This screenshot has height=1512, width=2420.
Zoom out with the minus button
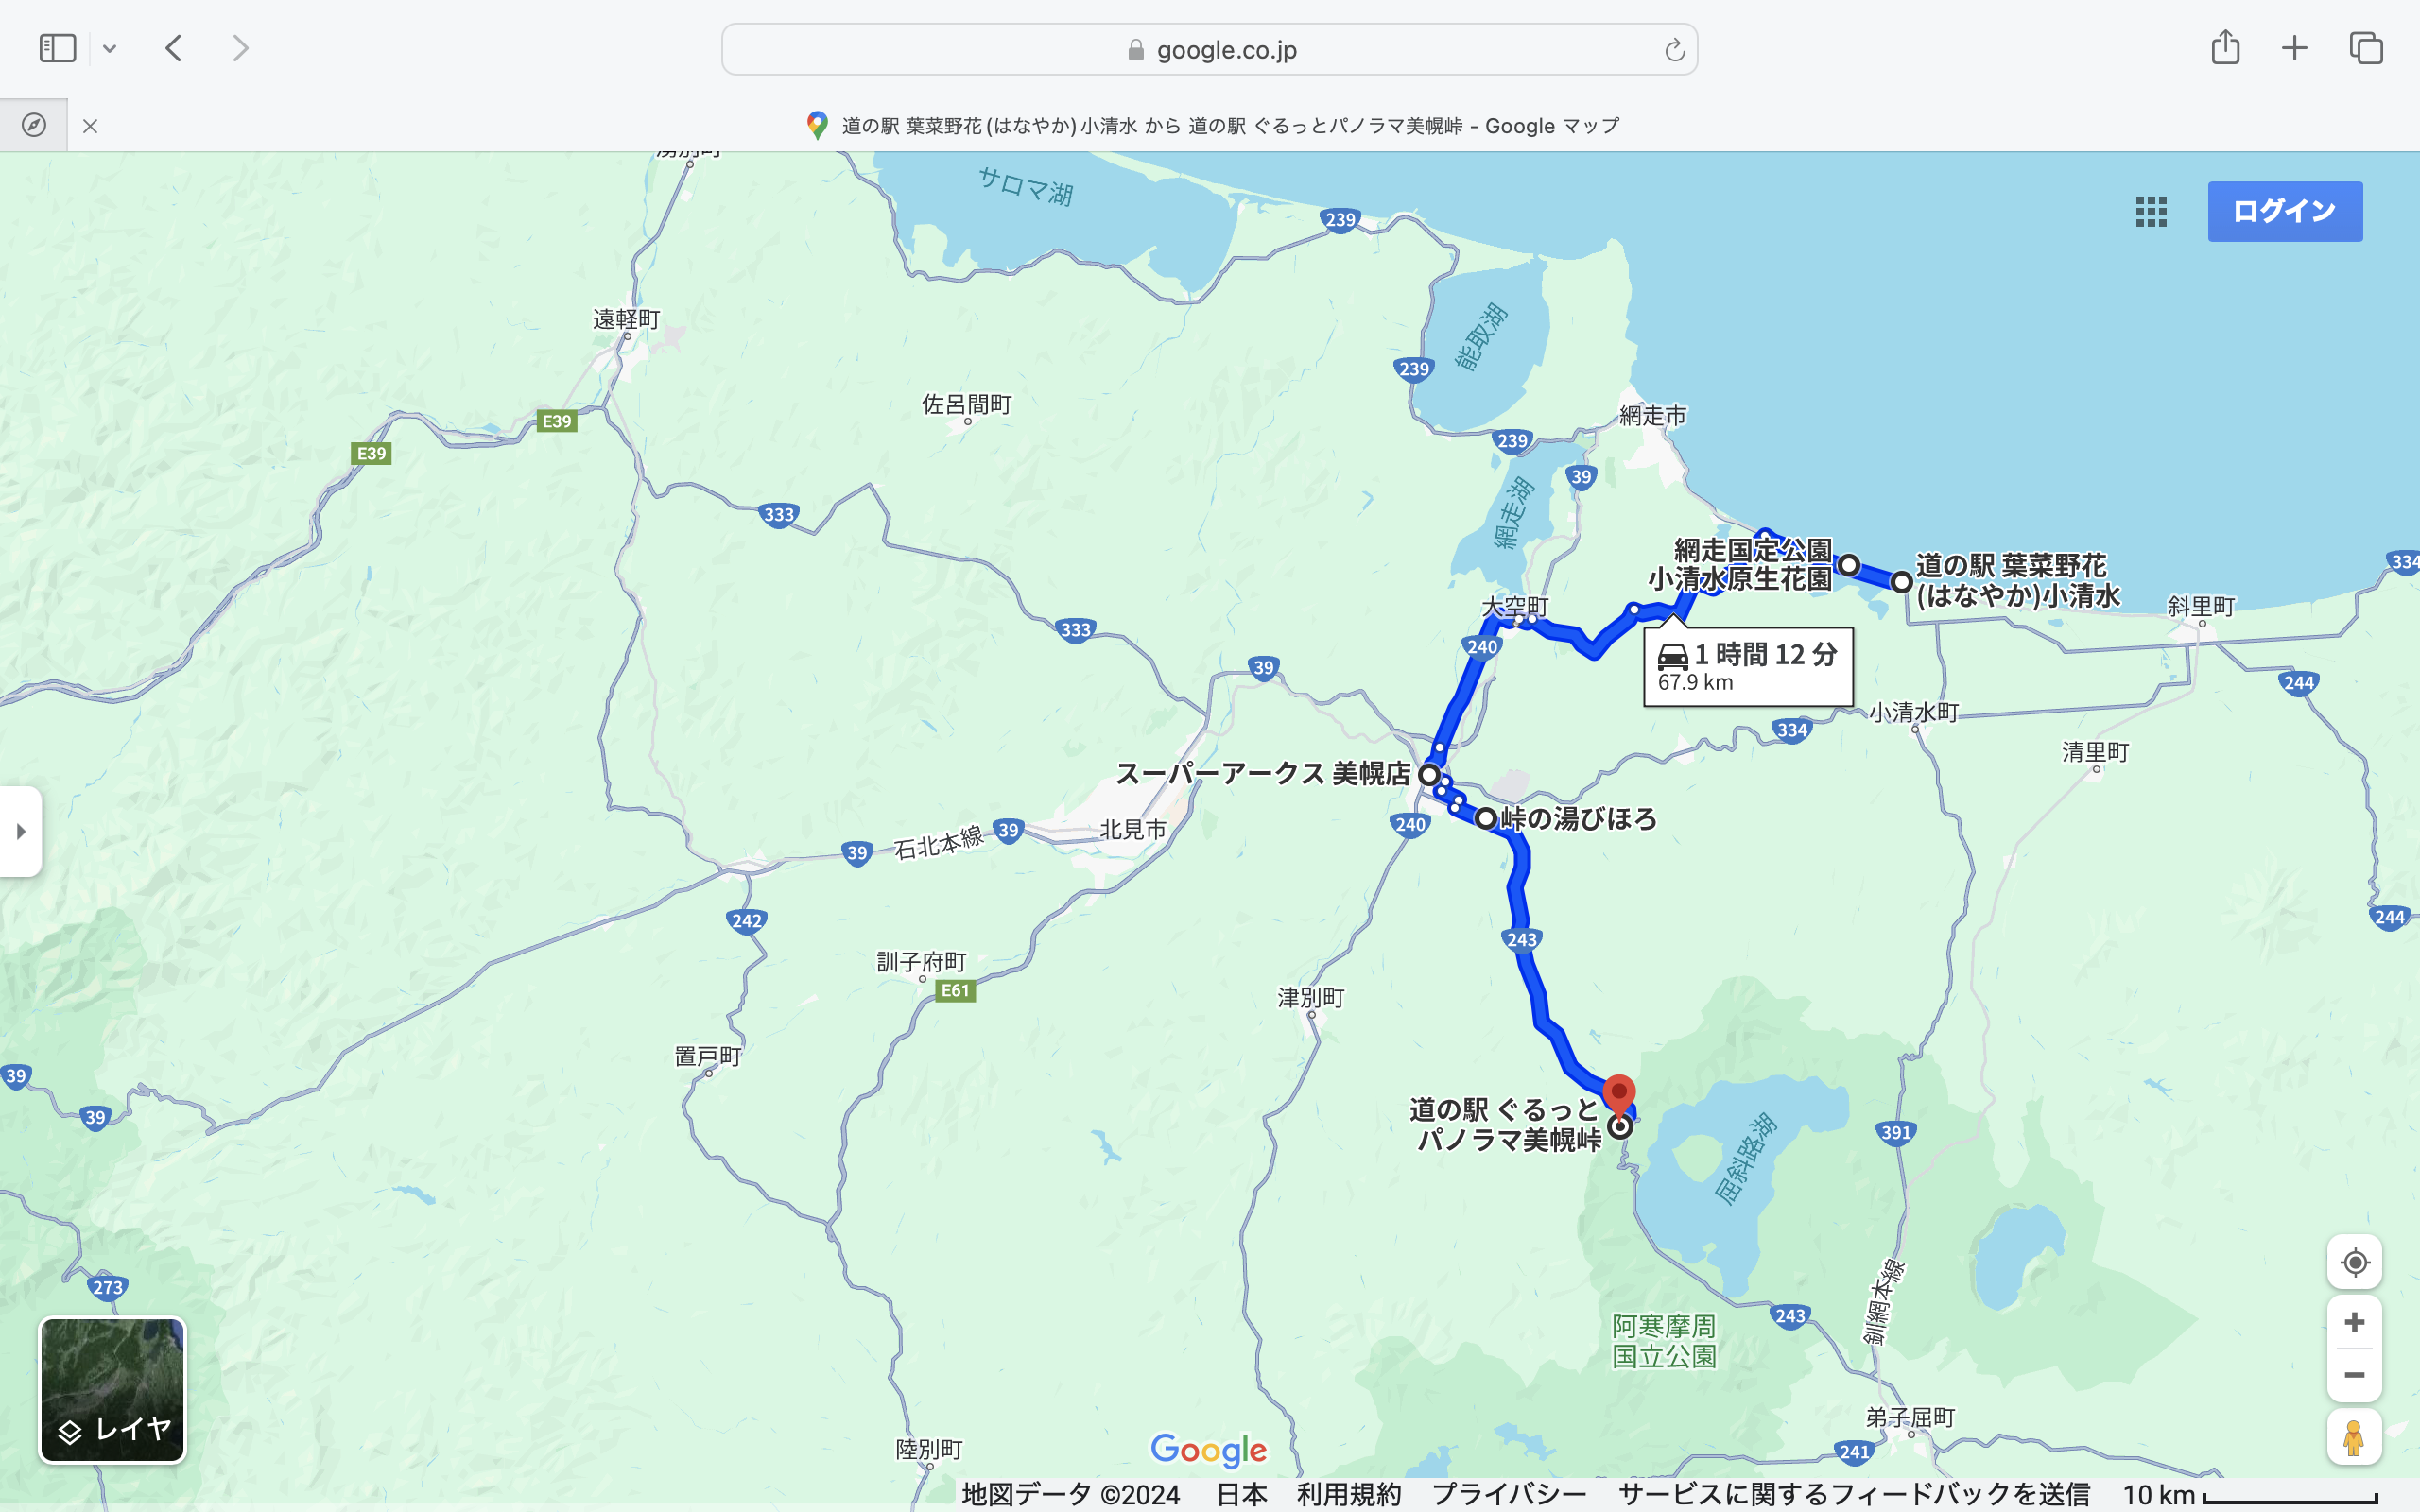[x=2354, y=1375]
